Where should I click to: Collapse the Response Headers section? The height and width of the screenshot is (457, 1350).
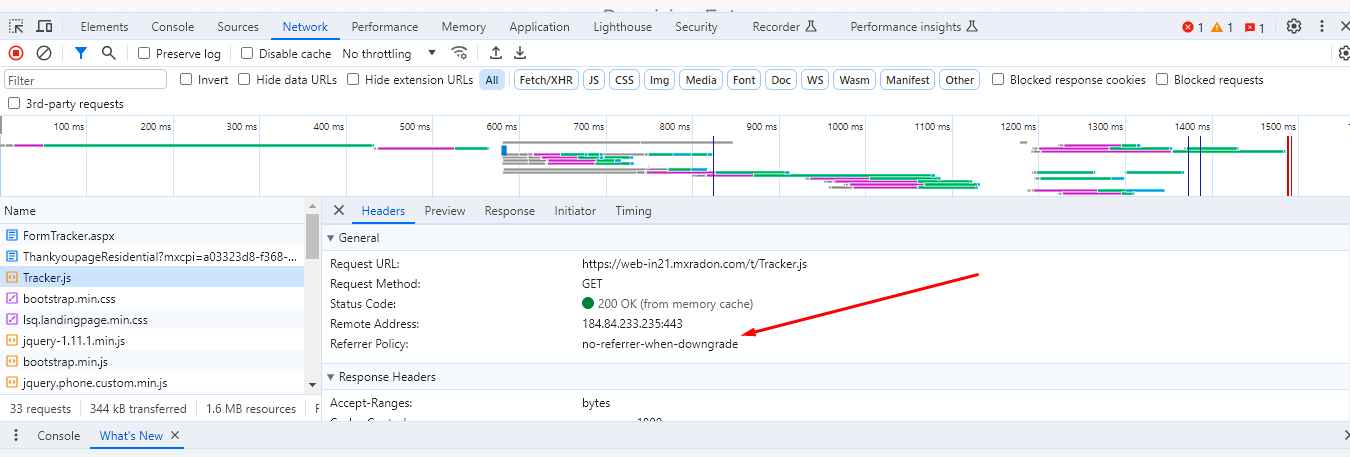tap(331, 377)
